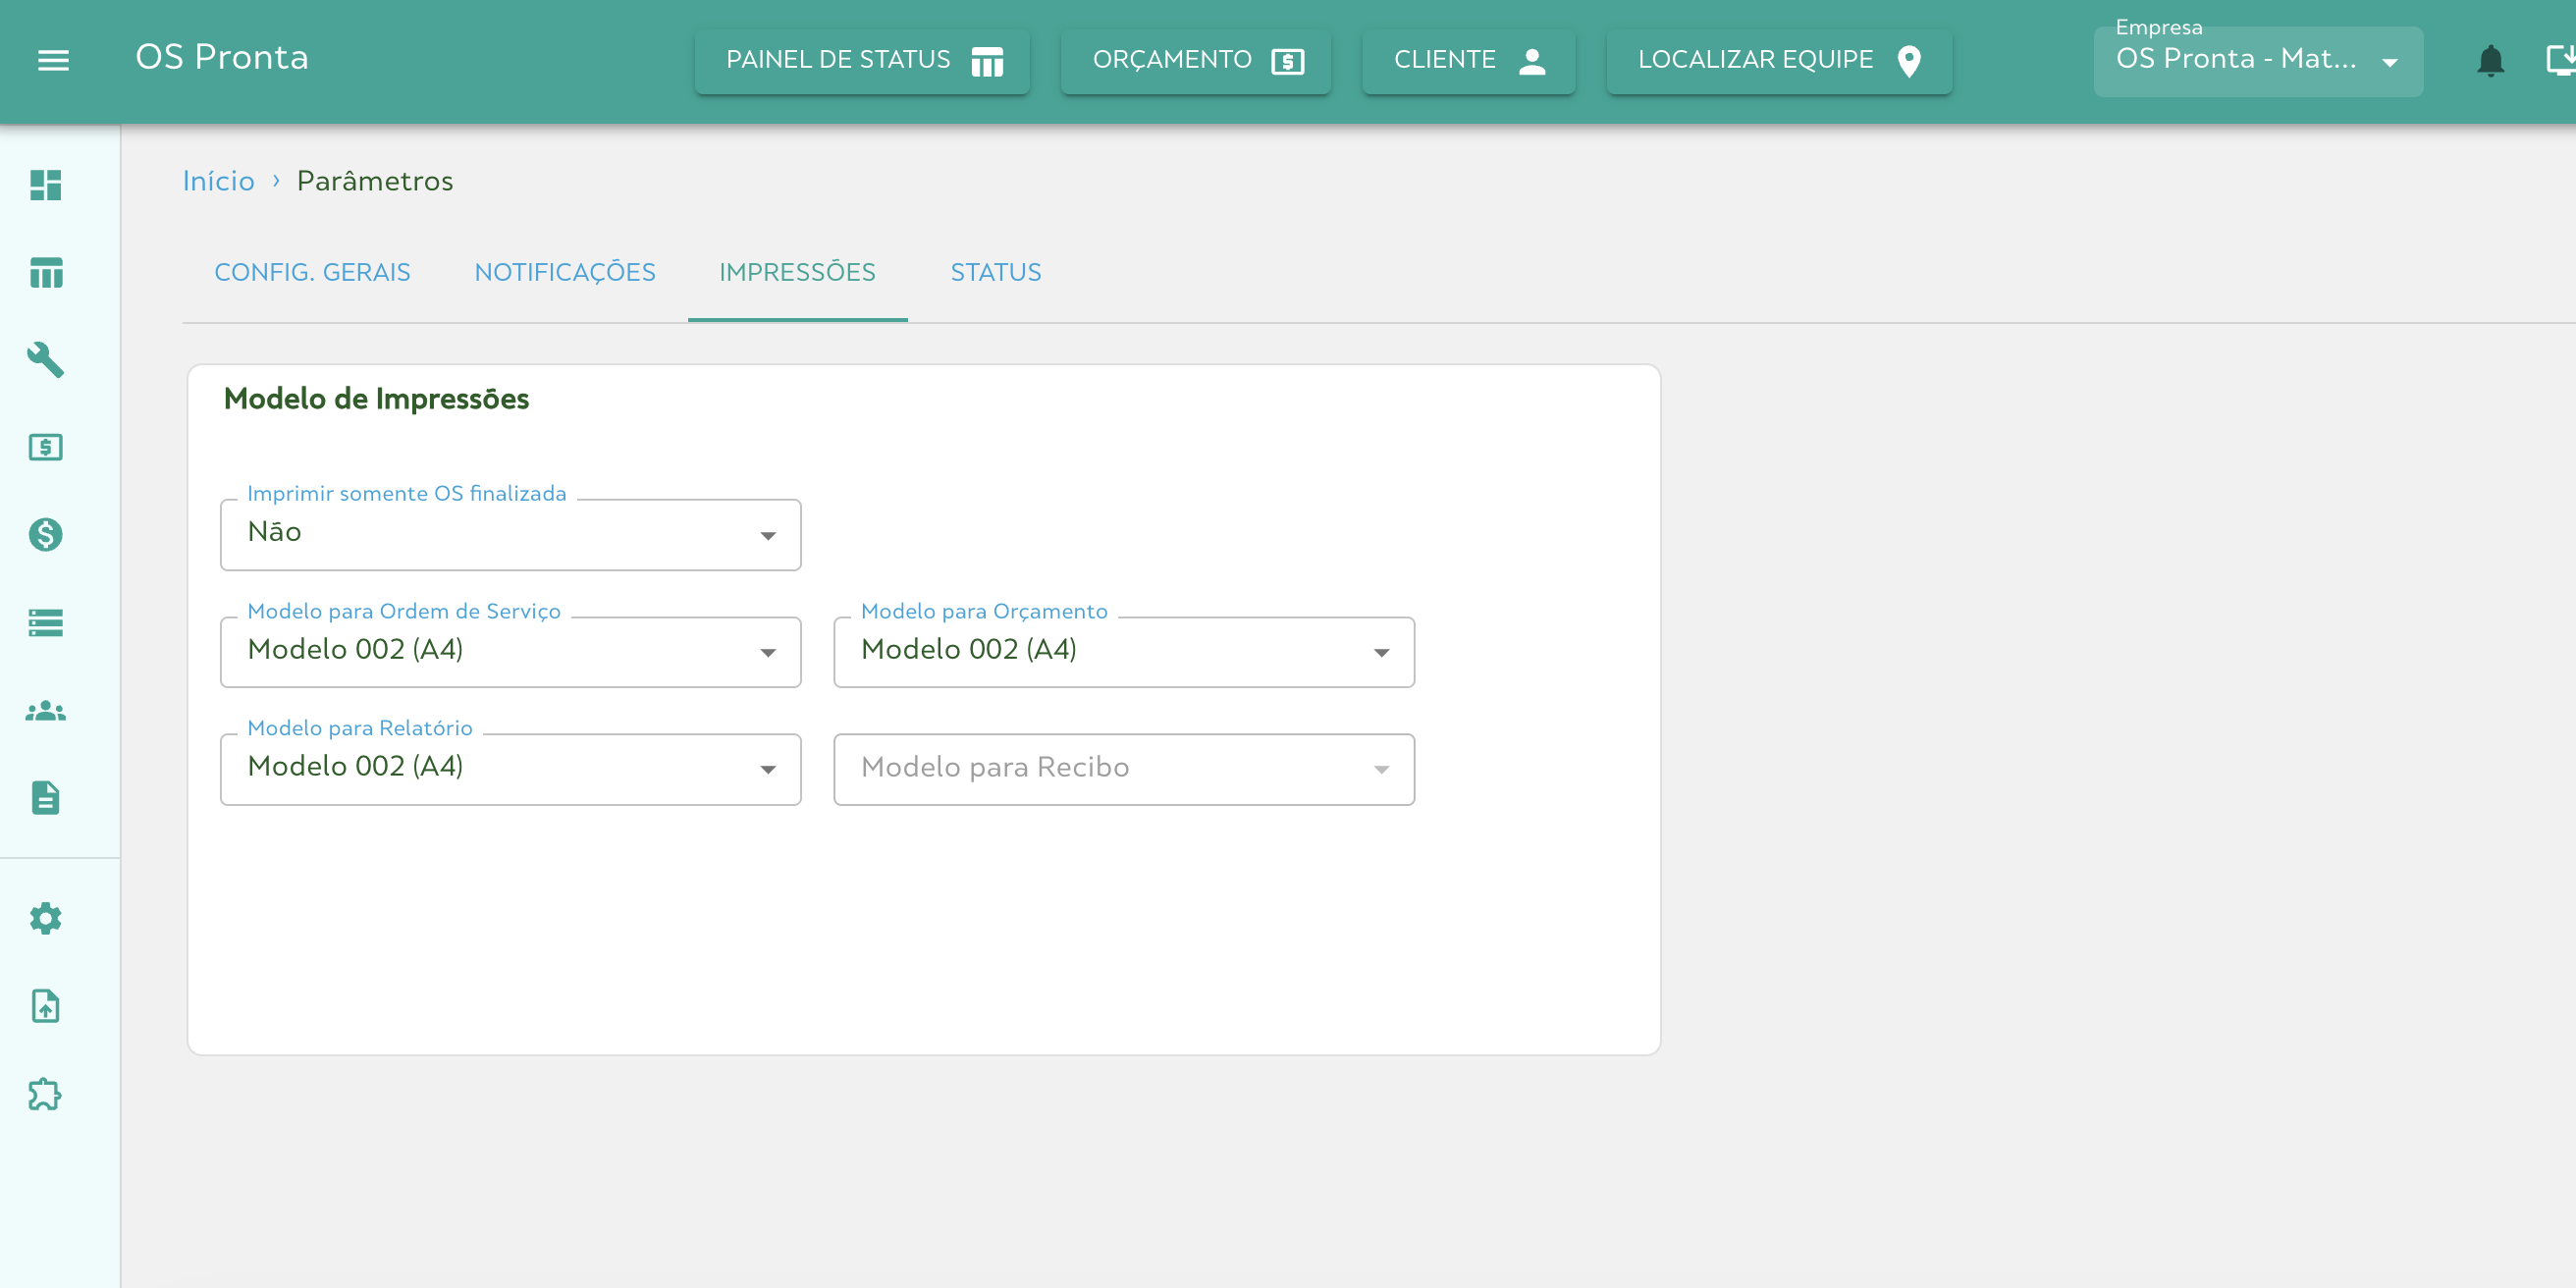This screenshot has height=1288, width=2576.
Task: Open the Empresa selector dropdown
Action: point(2257,61)
